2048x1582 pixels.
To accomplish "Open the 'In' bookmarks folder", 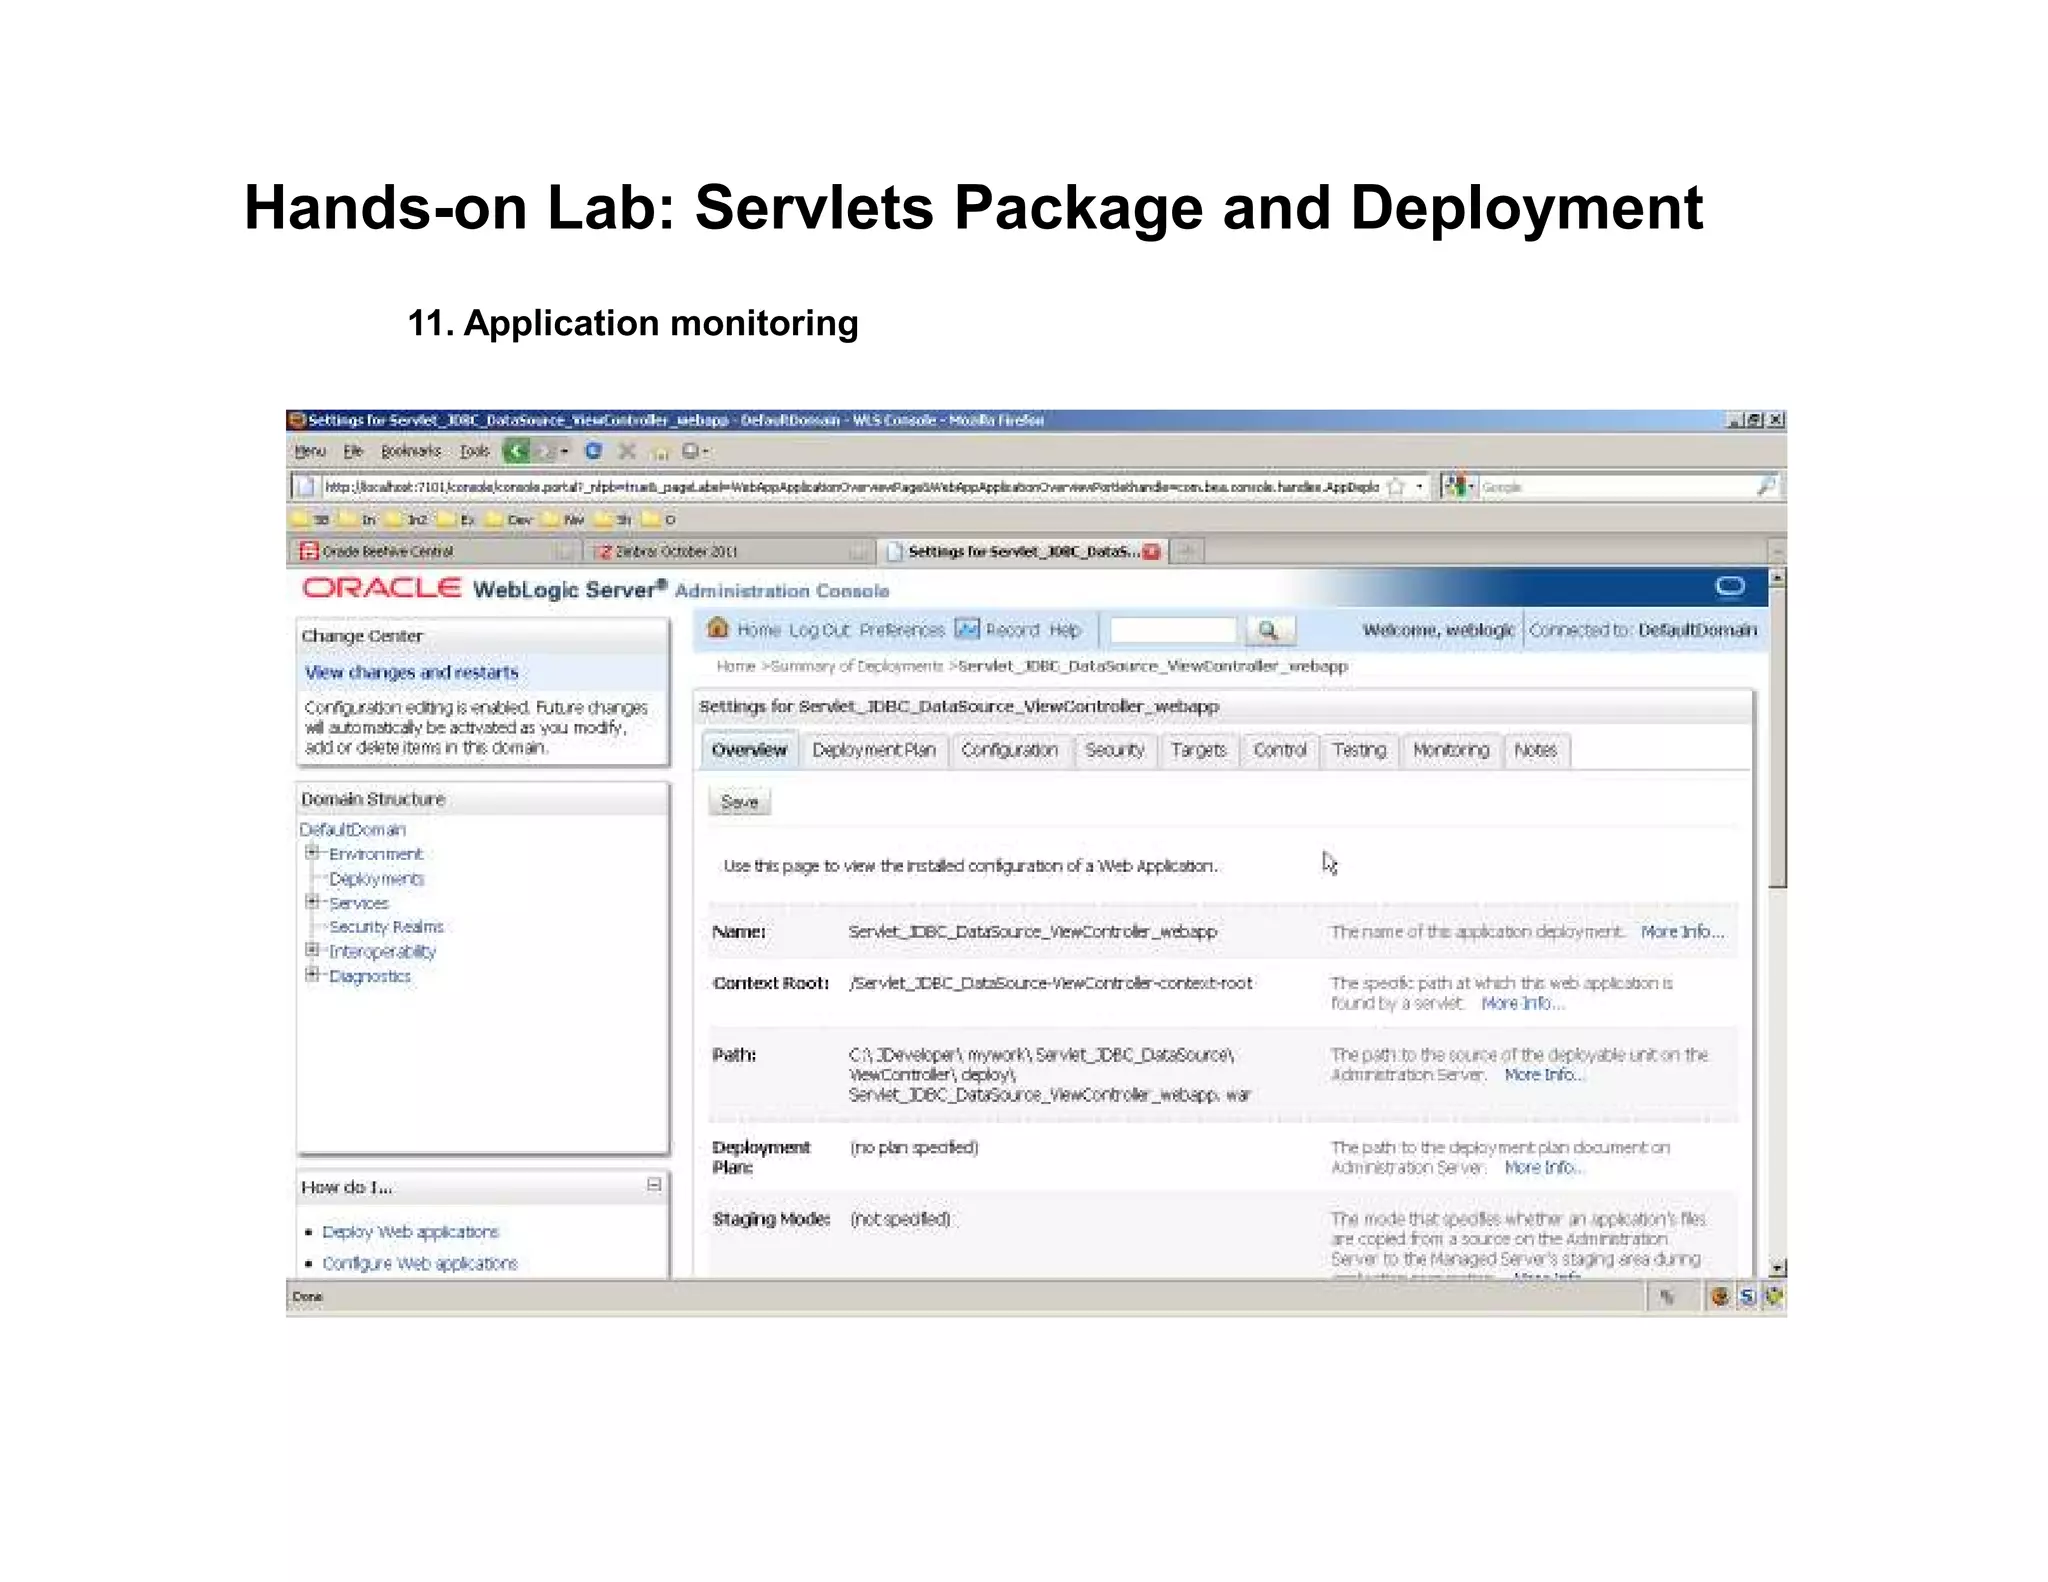I will pos(357,520).
